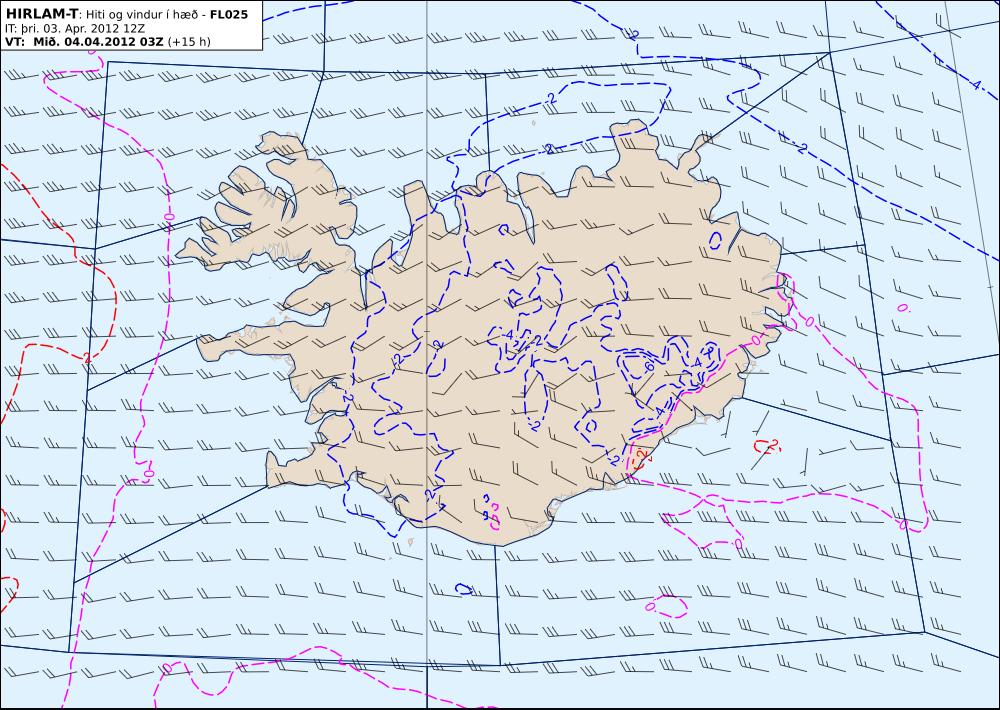Select the 'Hiti og vindur í hæð' caption
The height and width of the screenshot is (710, 1000).
click(144, 15)
